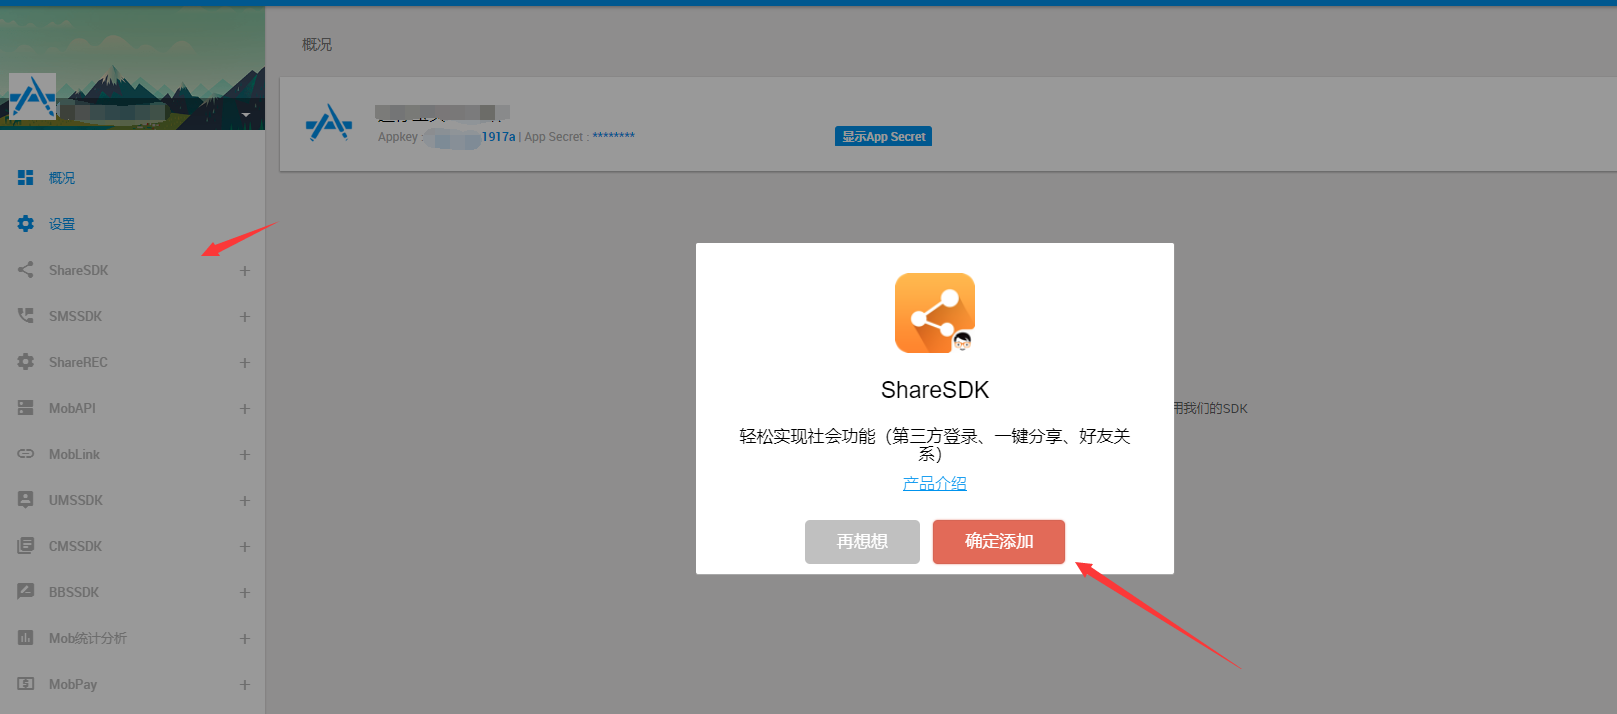Click the 设置 gear icon

click(26, 223)
